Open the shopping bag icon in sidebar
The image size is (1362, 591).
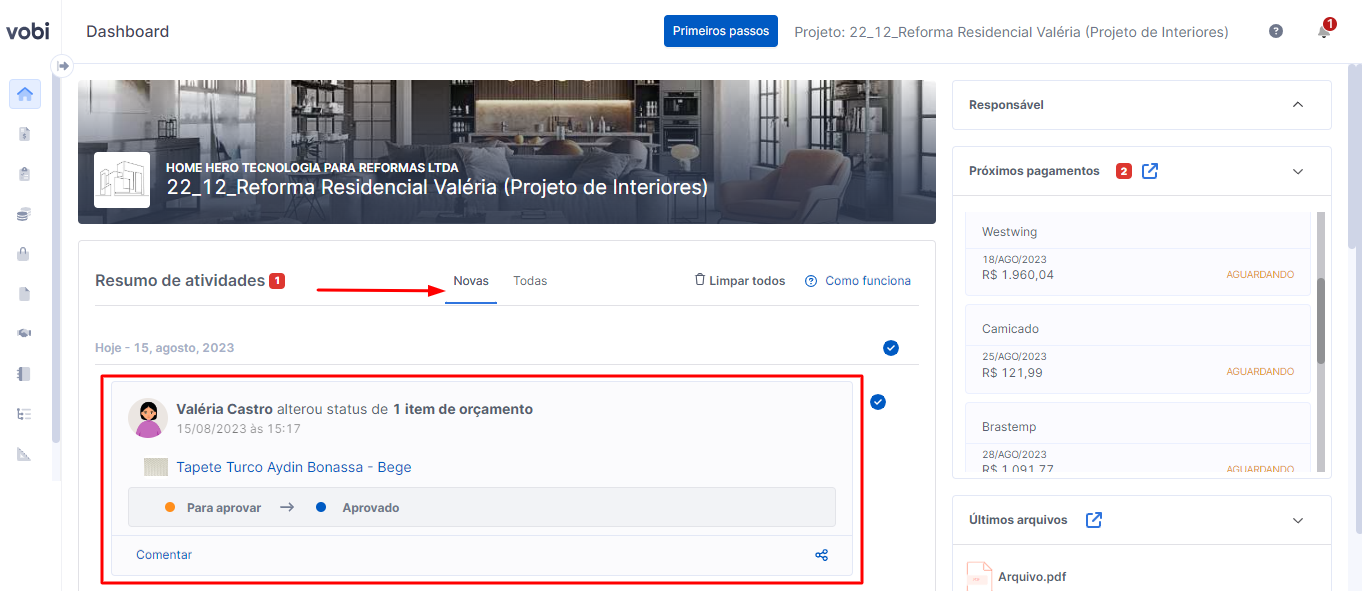click(x=25, y=254)
